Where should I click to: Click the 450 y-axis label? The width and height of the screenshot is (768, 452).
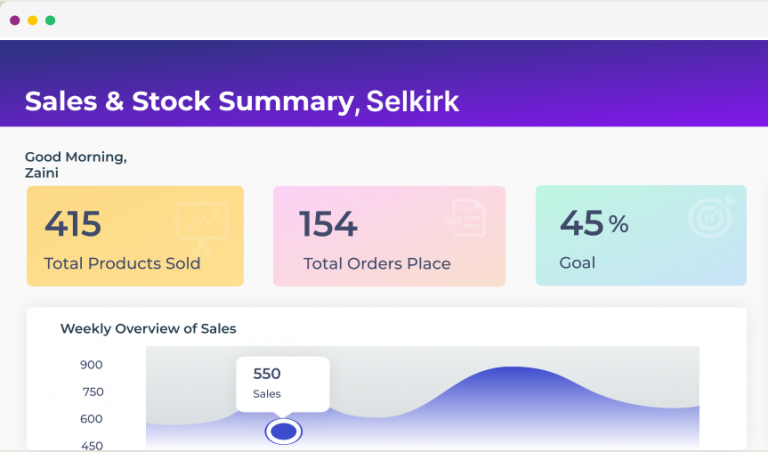click(92, 445)
